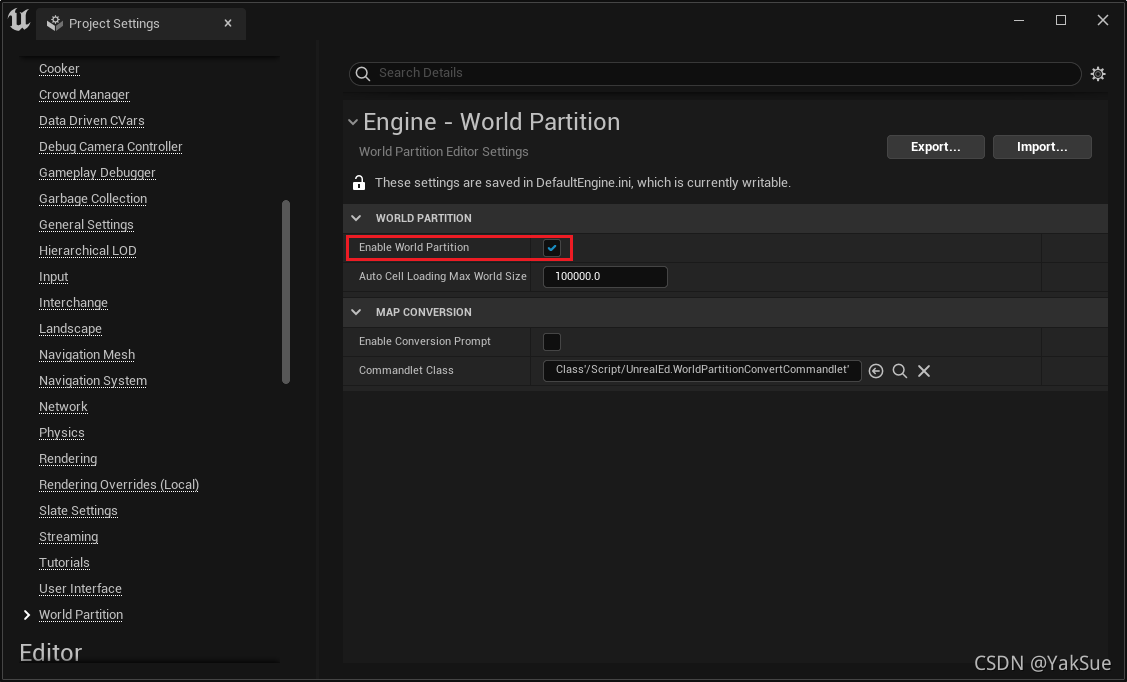Close the Project Settings tab

228,23
